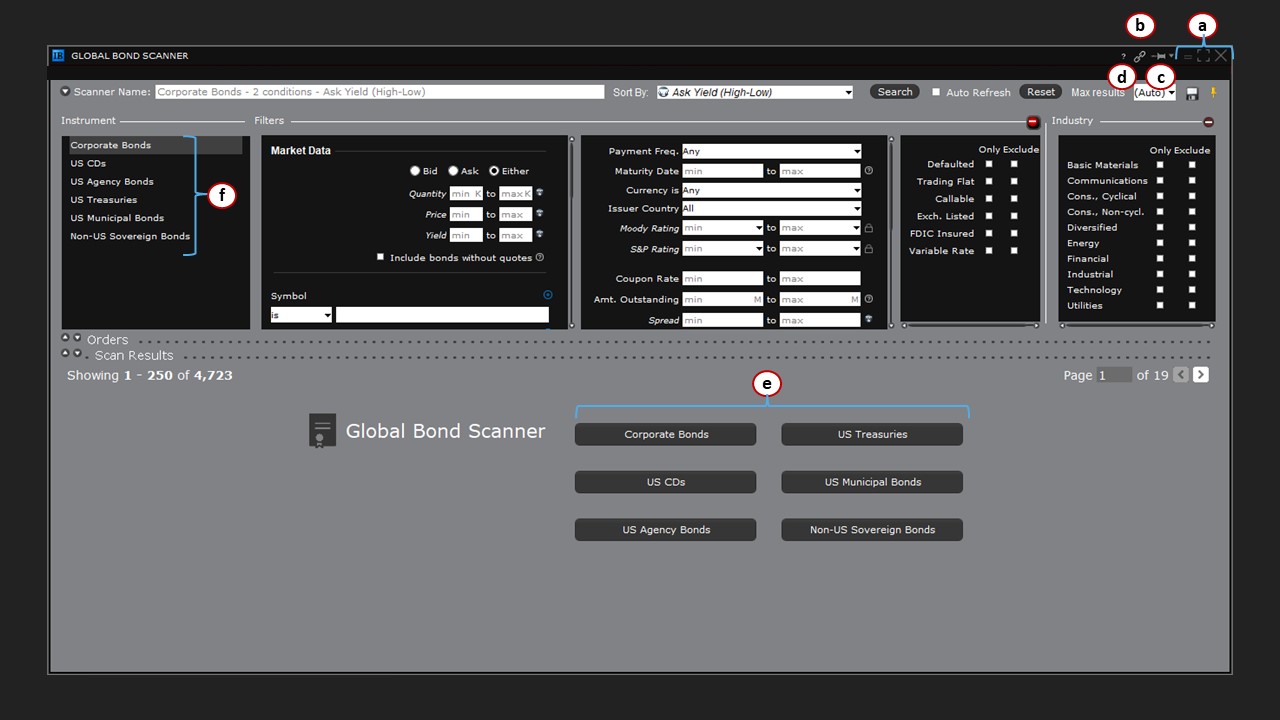Collapse Filters section with red minus icon
1280x720 pixels.
pyautogui.click(x=1033, y=122)
